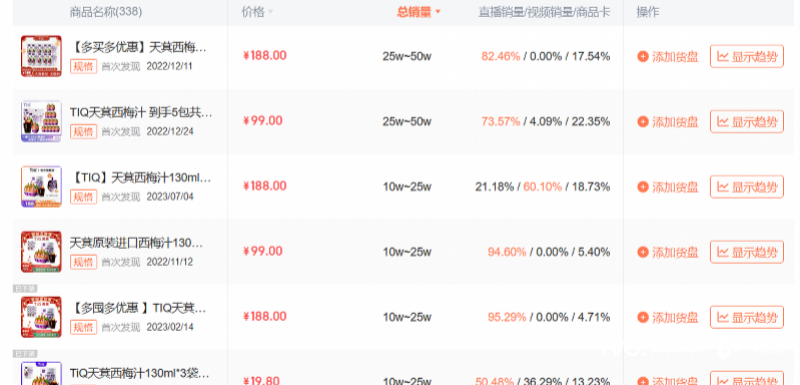The width and height of the screenshot is (800, 385).
Task: Click first discovery date 2023/07/04
Action: click(x=170, y=197)
